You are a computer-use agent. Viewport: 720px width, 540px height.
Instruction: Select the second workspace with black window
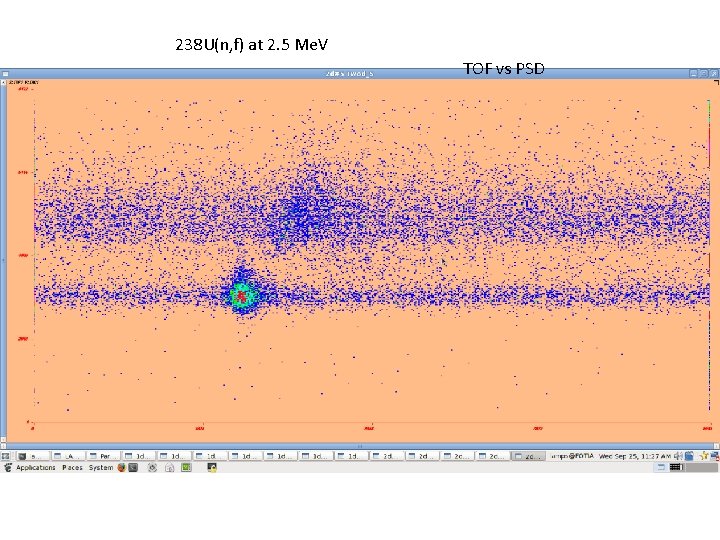675,467
